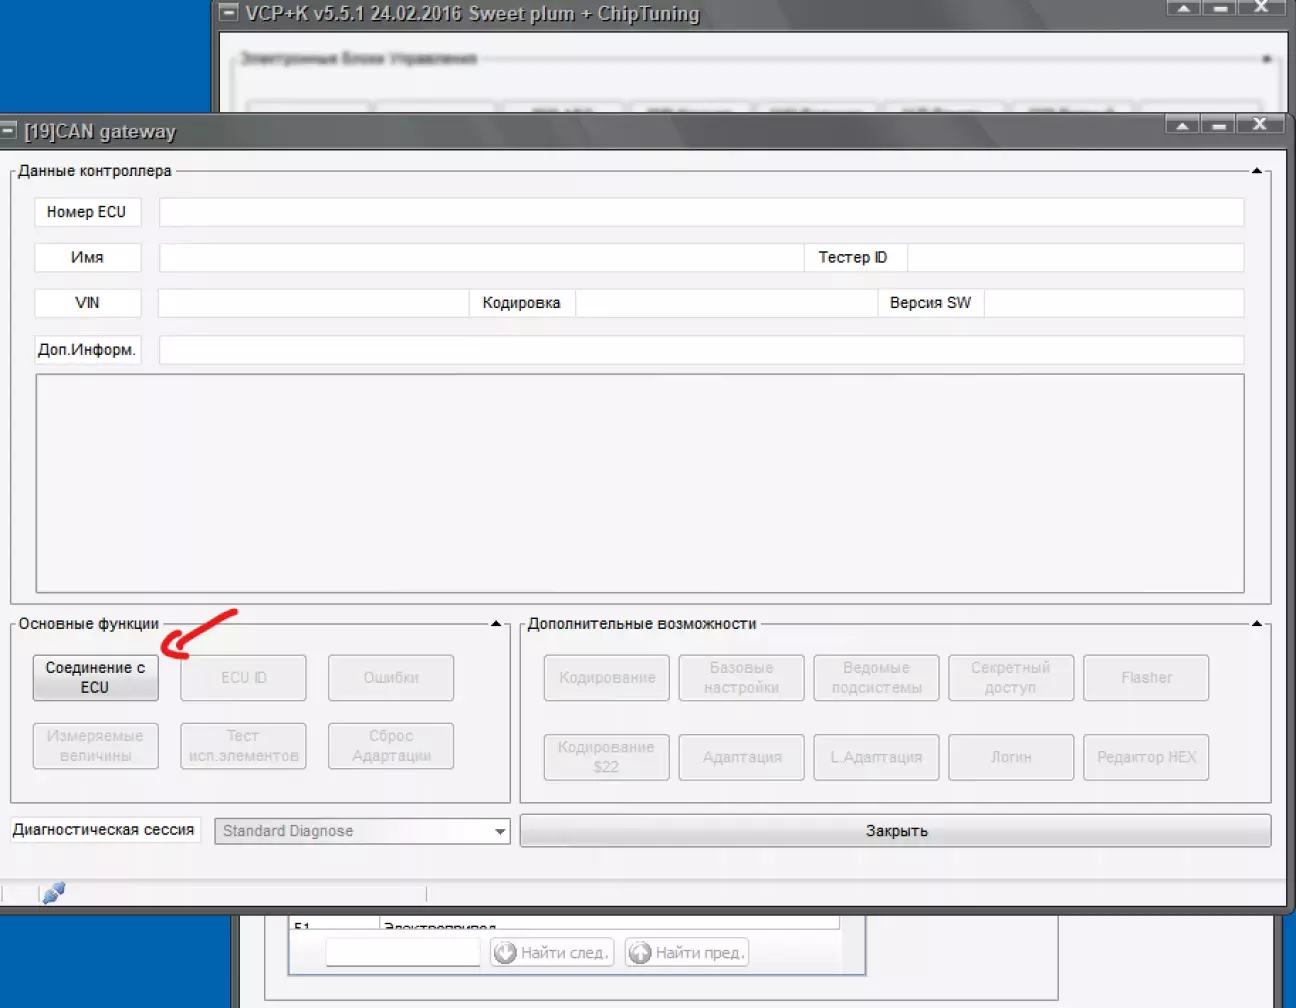Click the Редактор HEX button

click(x=1146, y=757)
